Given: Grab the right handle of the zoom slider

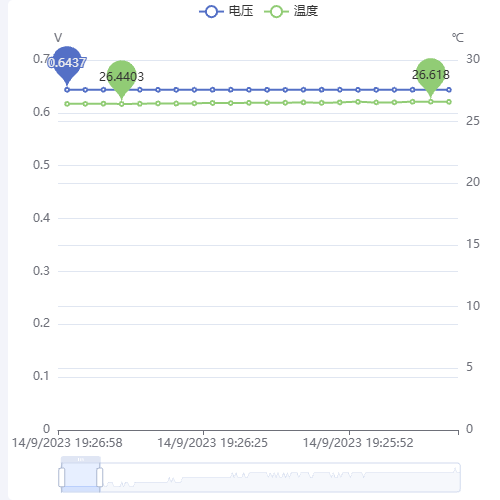Looking at the screenshot, I should point(100,477).
